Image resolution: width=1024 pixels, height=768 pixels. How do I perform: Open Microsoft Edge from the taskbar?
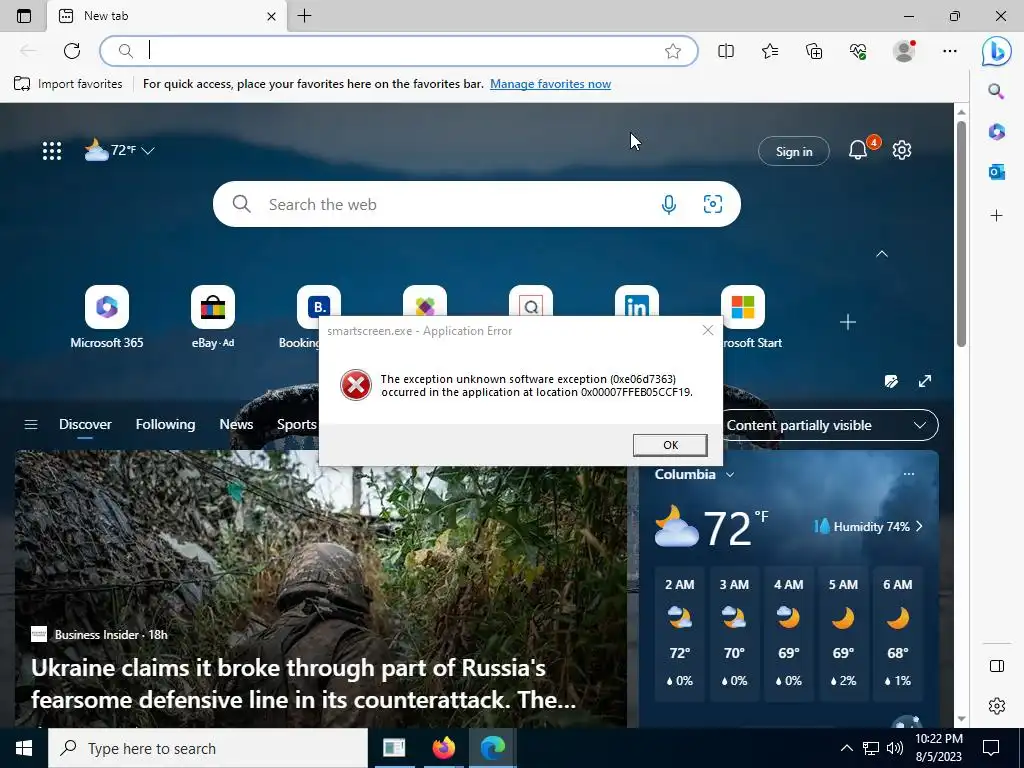click(492, 748)
